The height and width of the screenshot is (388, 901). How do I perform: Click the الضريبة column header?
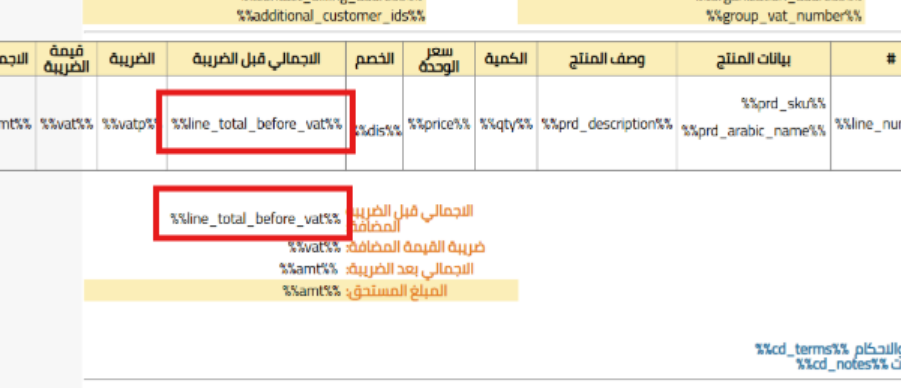132,59
